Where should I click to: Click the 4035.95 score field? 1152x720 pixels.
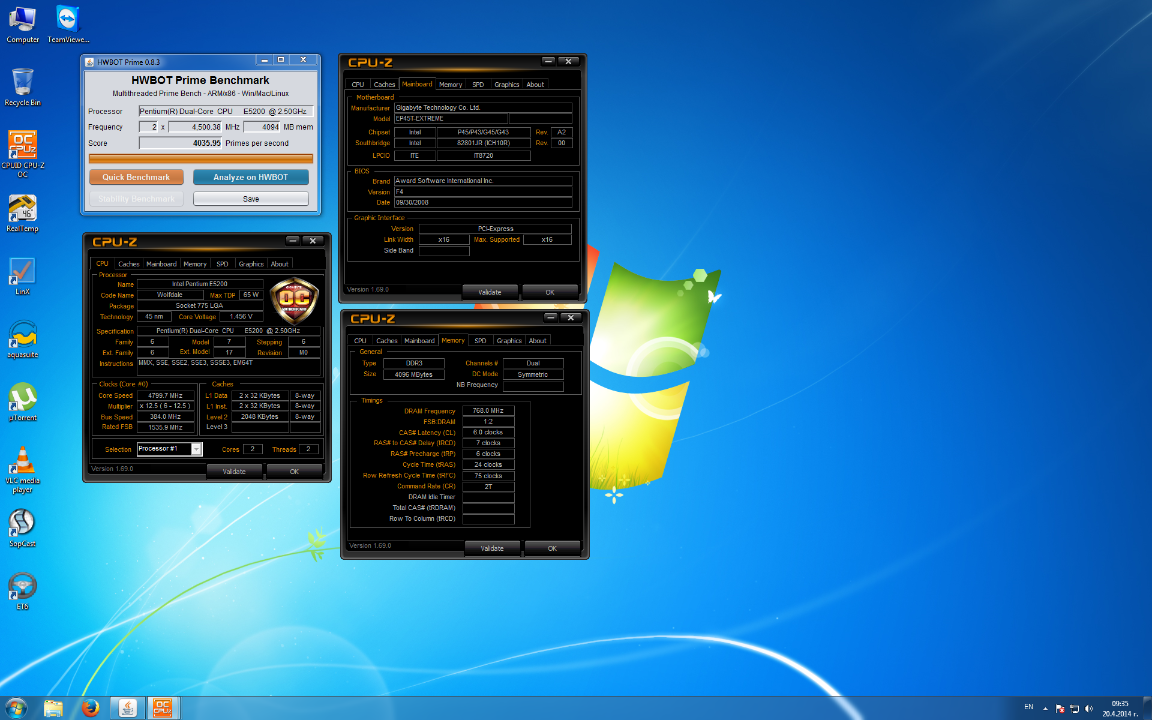tap(181, 143)
